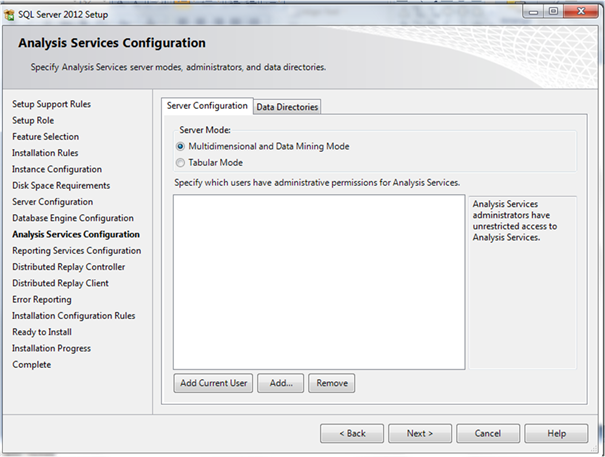Viewport: 605px width, 457px height.
Task: Click the Instance Configuration step
Action: [x=57, y=169]
